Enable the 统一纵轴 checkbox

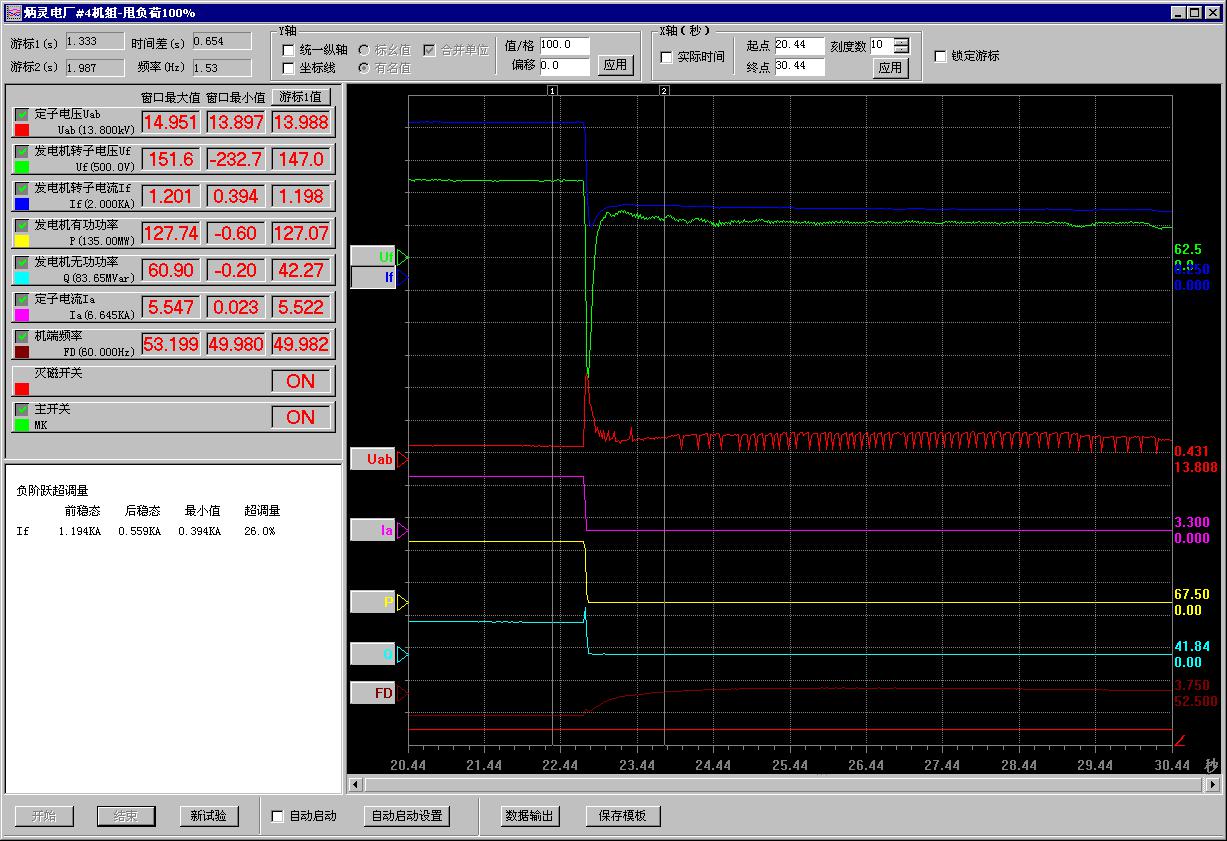(289, 50)
